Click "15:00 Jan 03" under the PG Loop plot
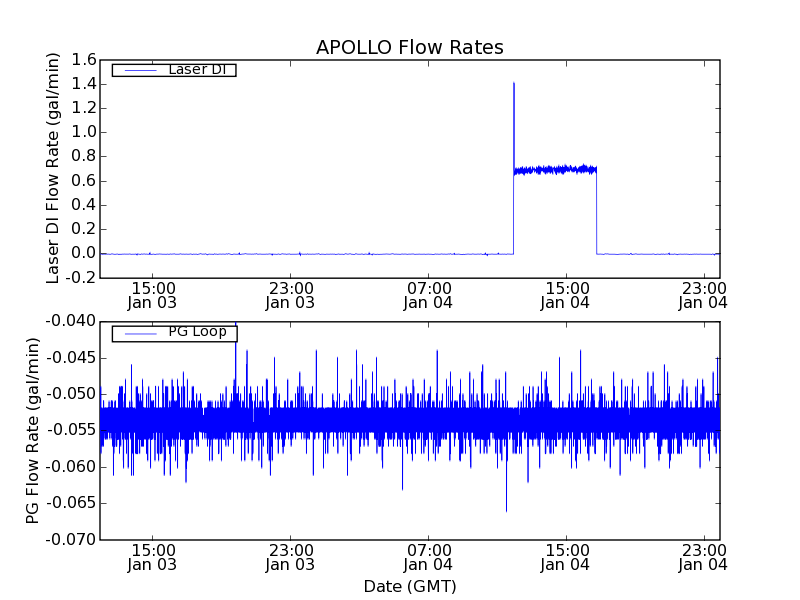This screenshot has height=600, width=800. pyautogui.click(x=152, y=558)
